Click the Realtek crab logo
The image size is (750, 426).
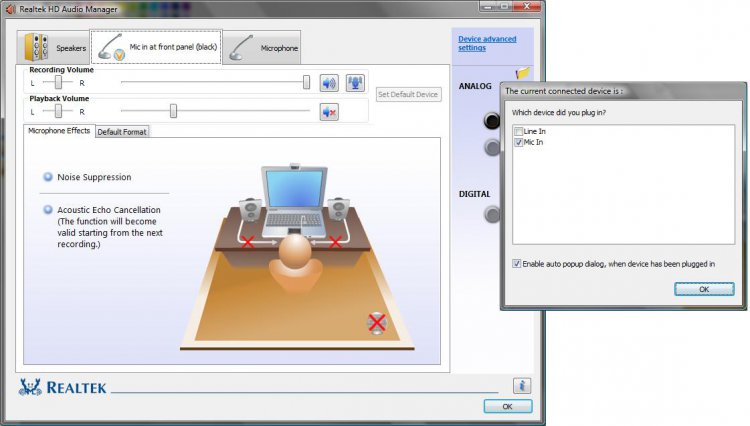[30, 387]
